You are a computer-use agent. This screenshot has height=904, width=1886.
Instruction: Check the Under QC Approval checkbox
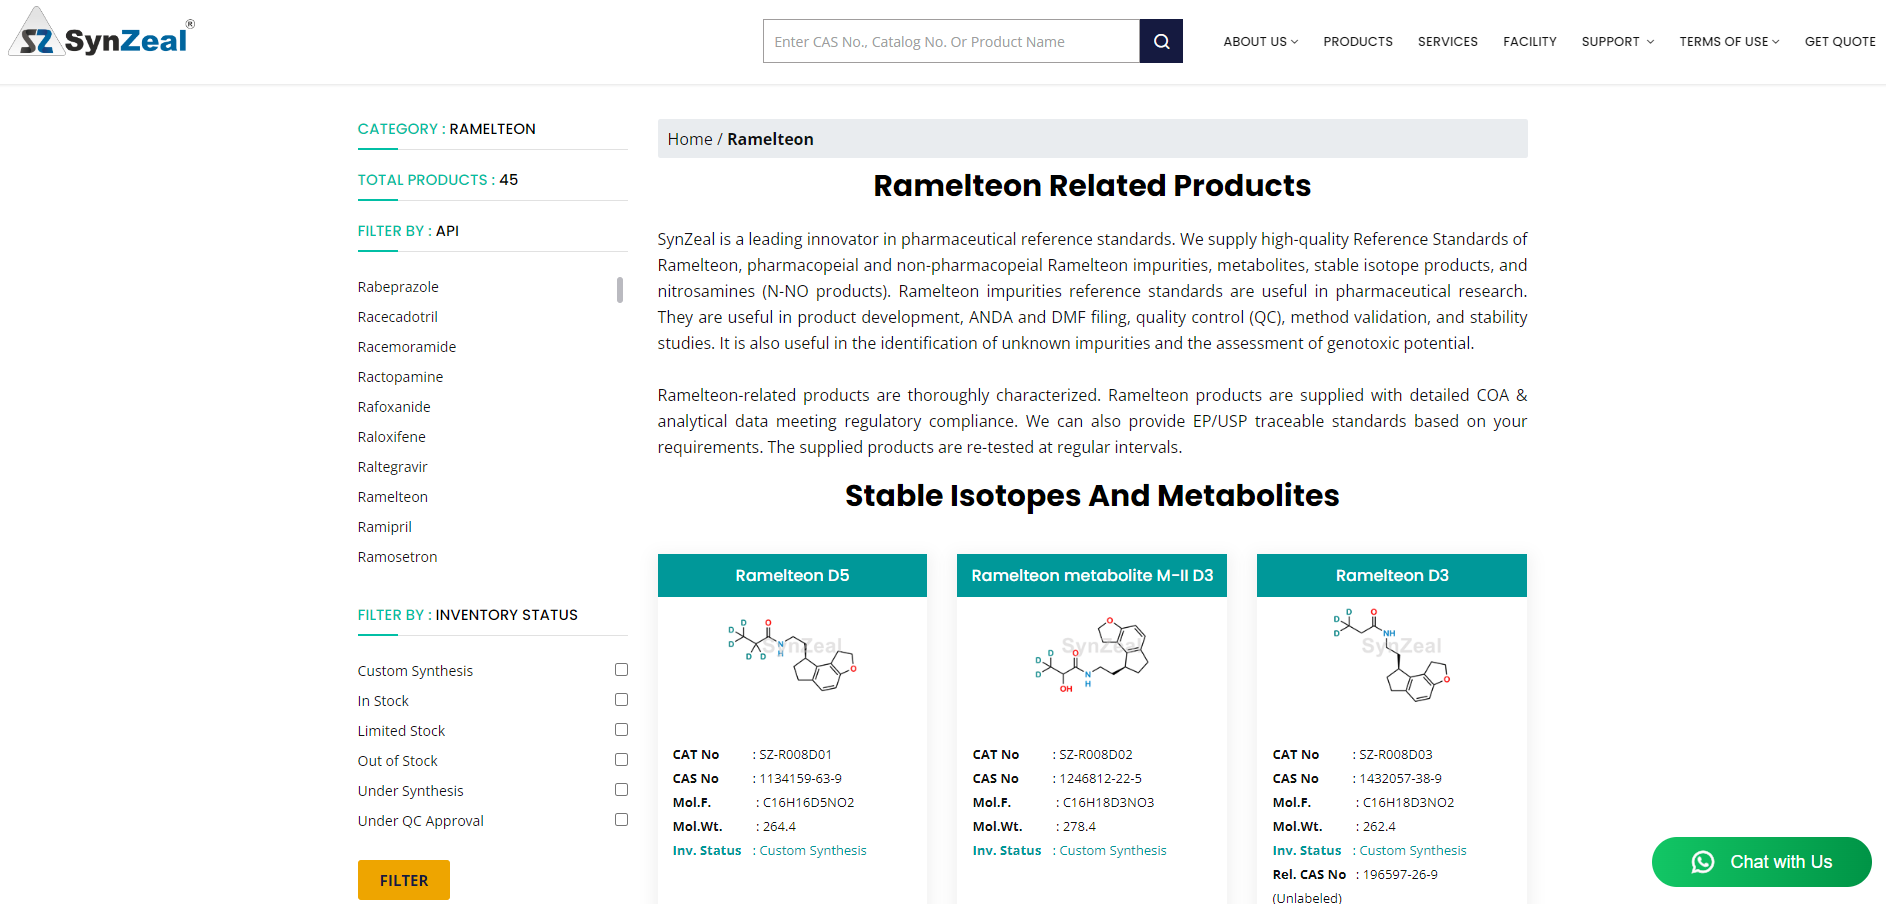click(621, 820)
